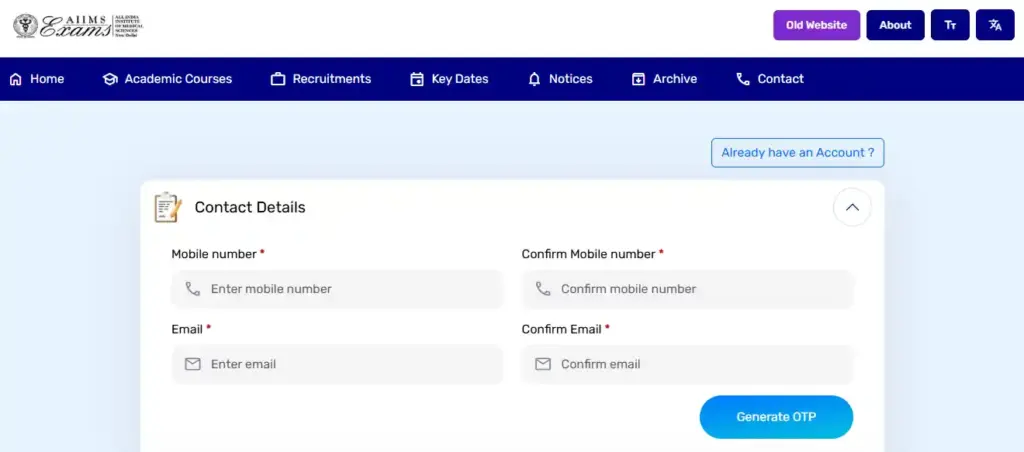Open the Archive menu item

[x=664, y=79]
